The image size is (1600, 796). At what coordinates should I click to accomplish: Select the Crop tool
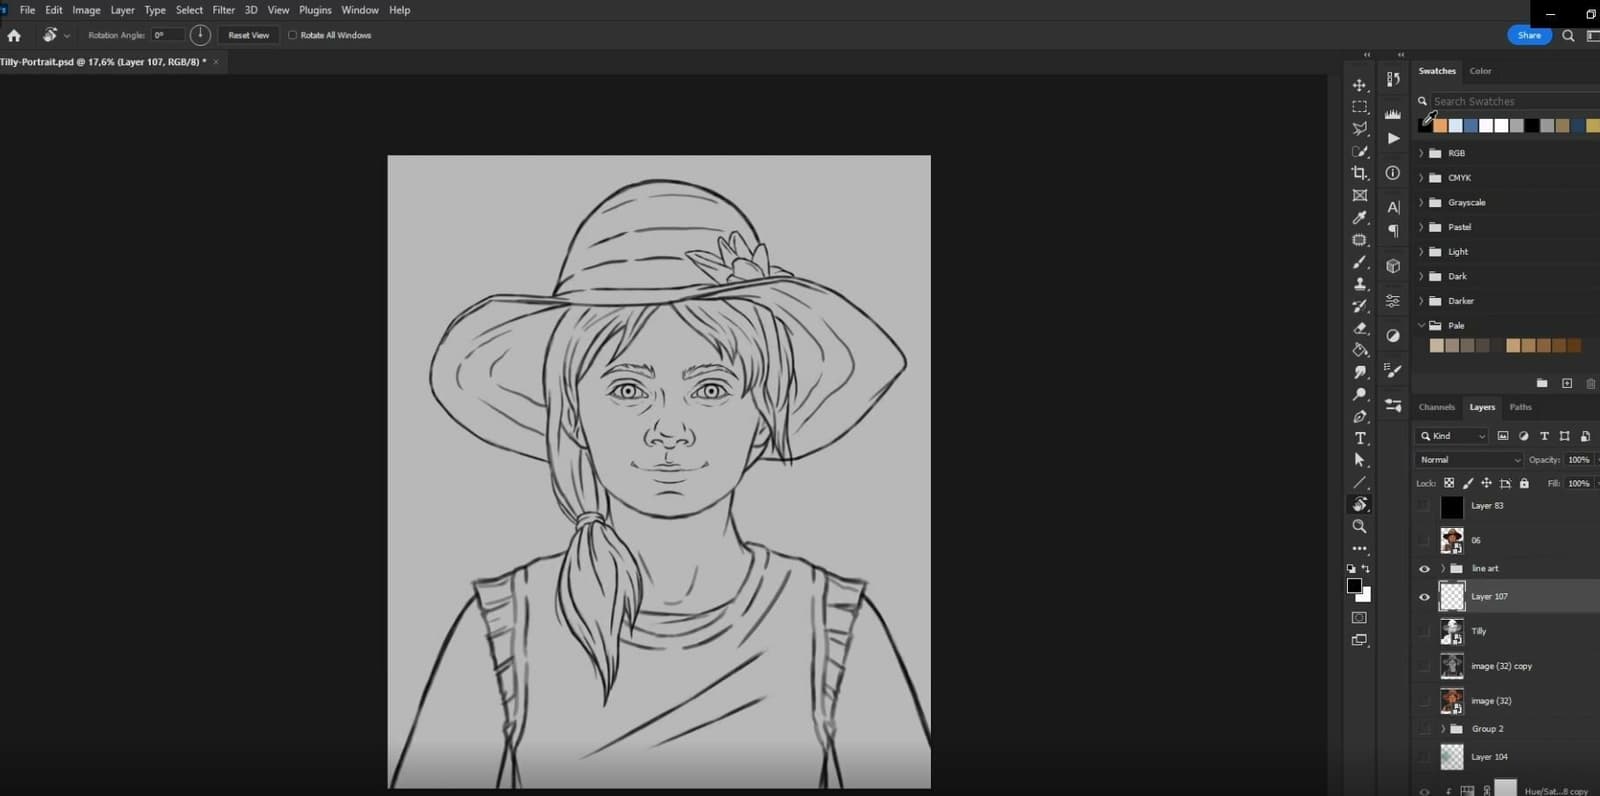(1359, 173)
